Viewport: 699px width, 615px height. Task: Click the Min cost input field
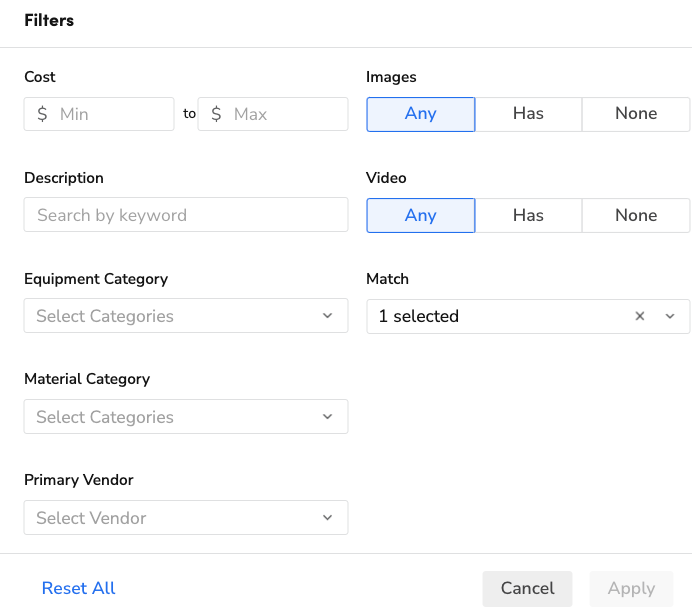pos(110,114)
